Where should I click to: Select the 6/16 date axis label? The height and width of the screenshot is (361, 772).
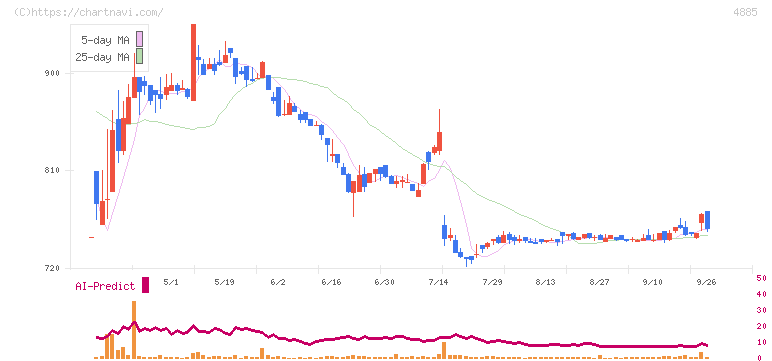click(x=331, y=282)
